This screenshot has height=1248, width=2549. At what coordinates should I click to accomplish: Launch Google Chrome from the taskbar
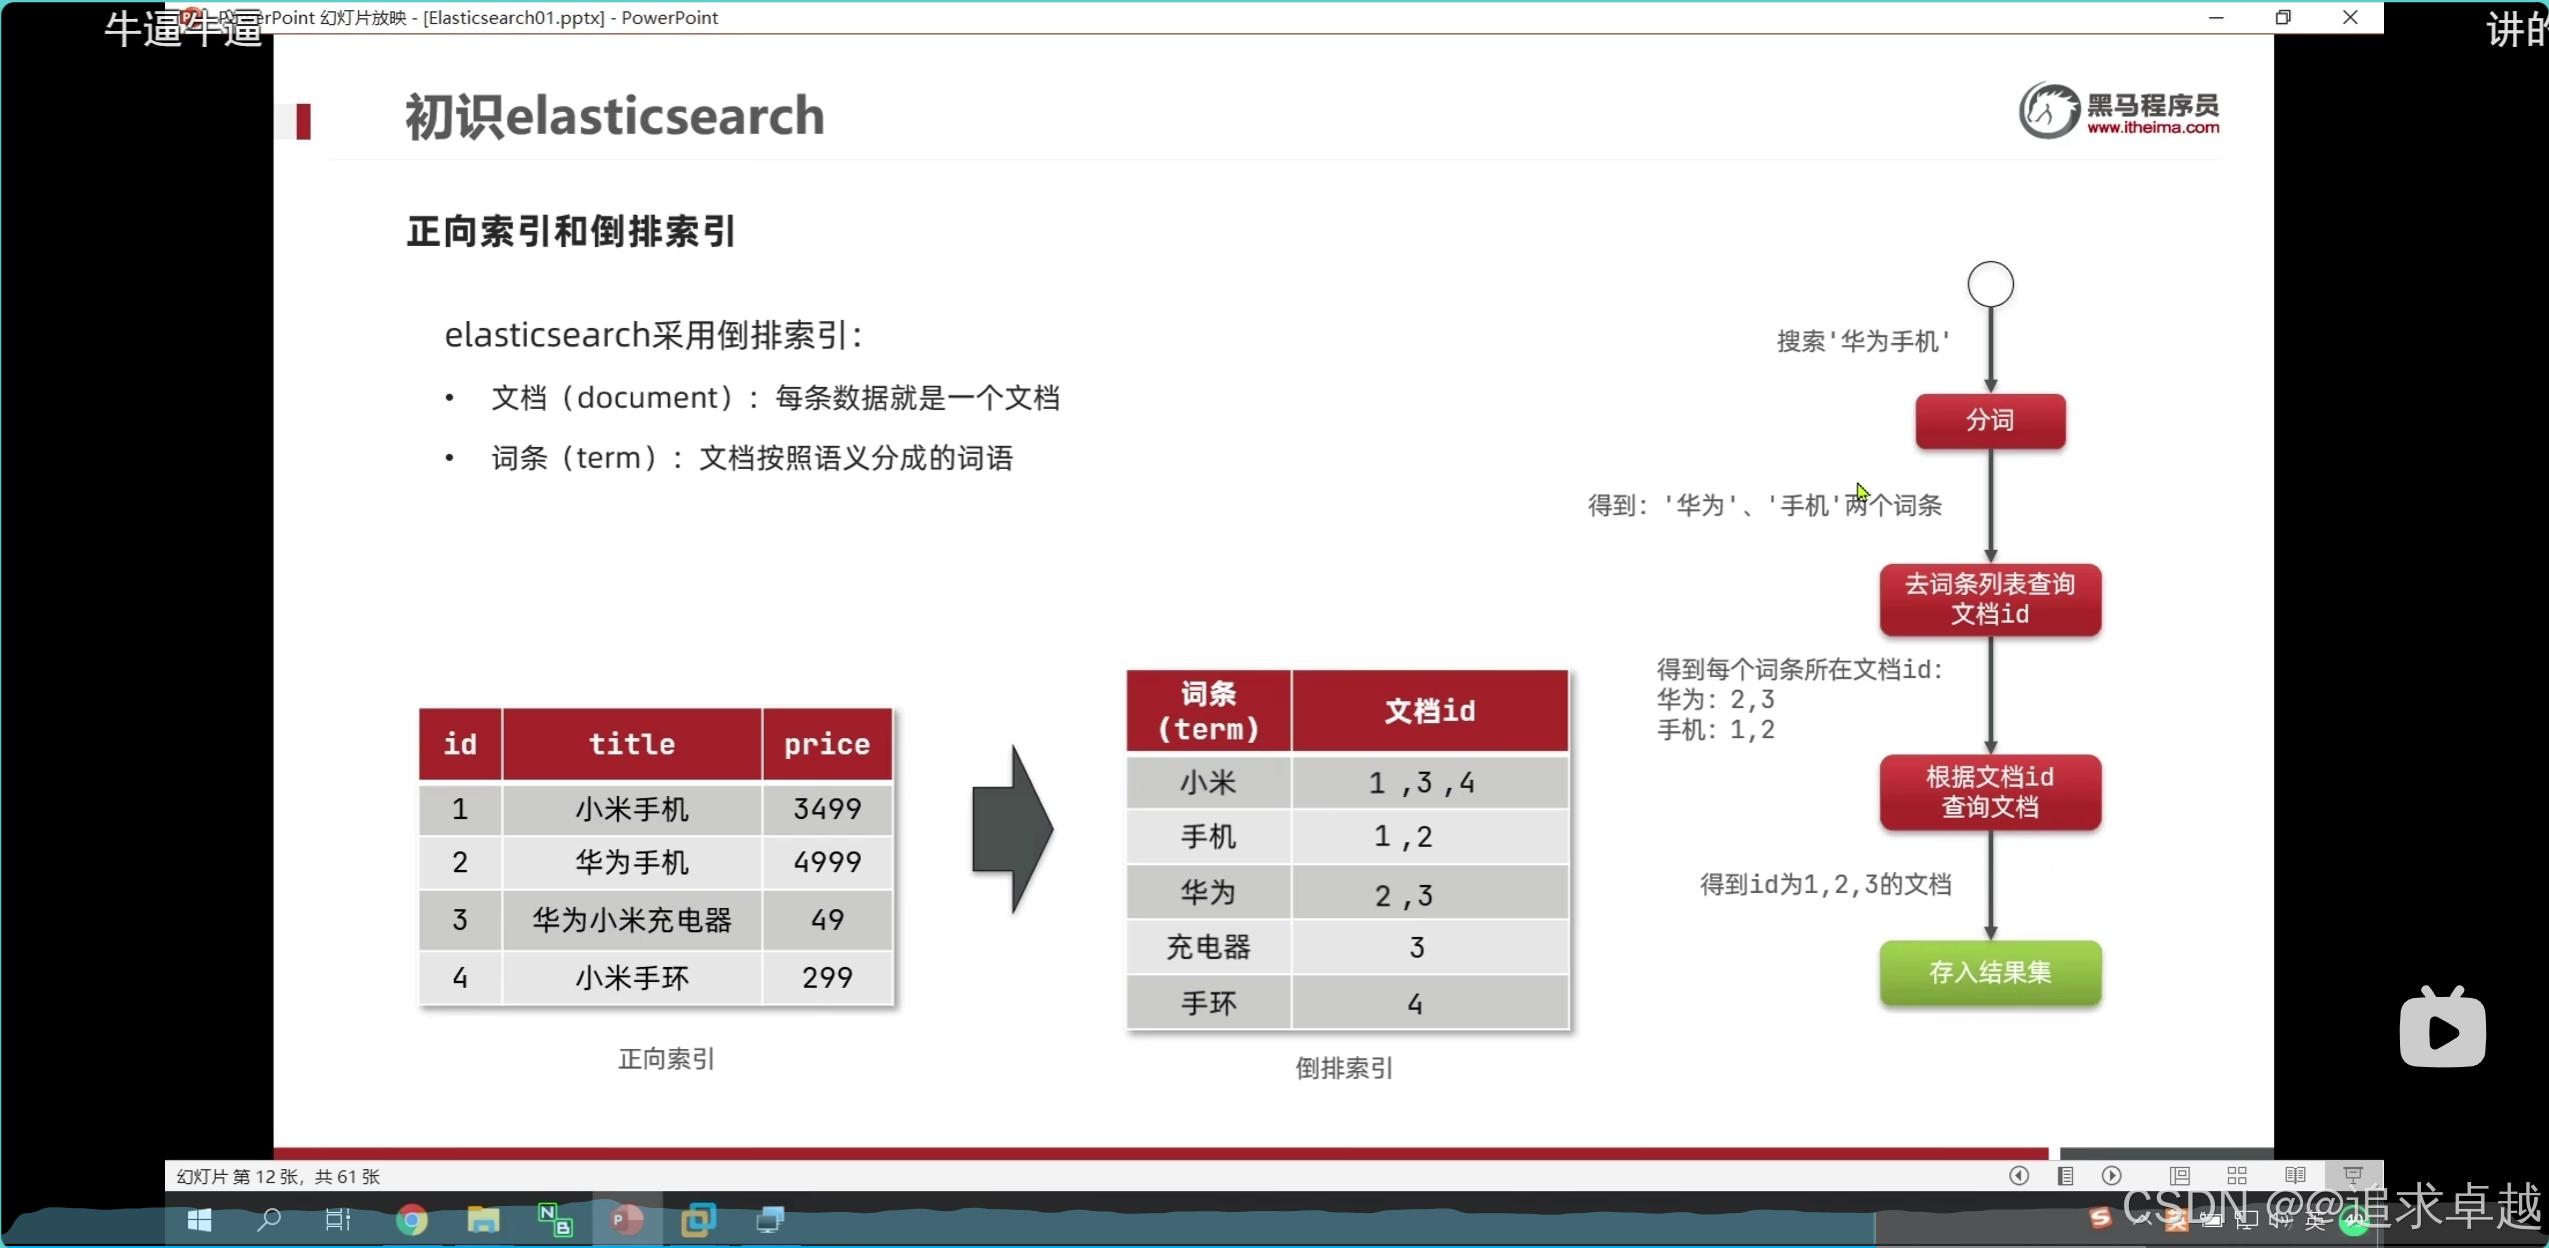click(x=412, y=1220)
